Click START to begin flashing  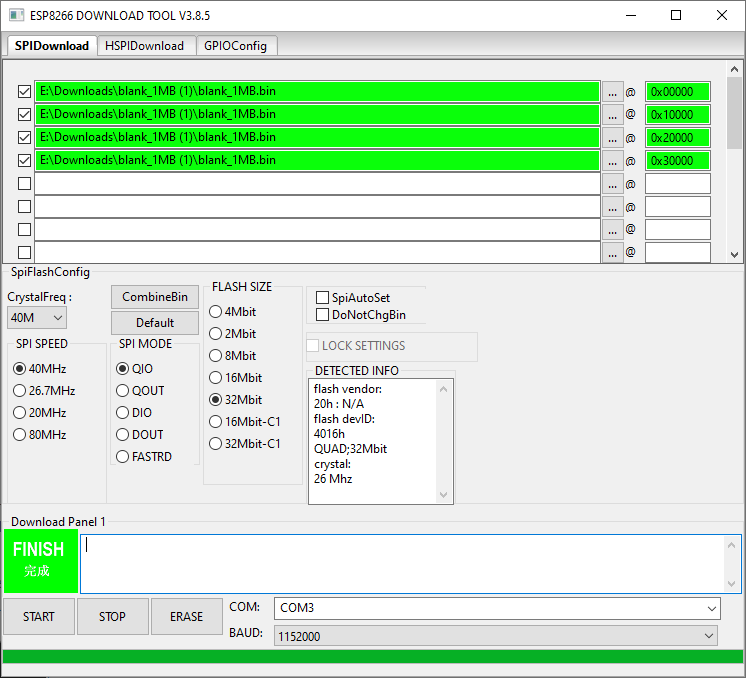39,617
